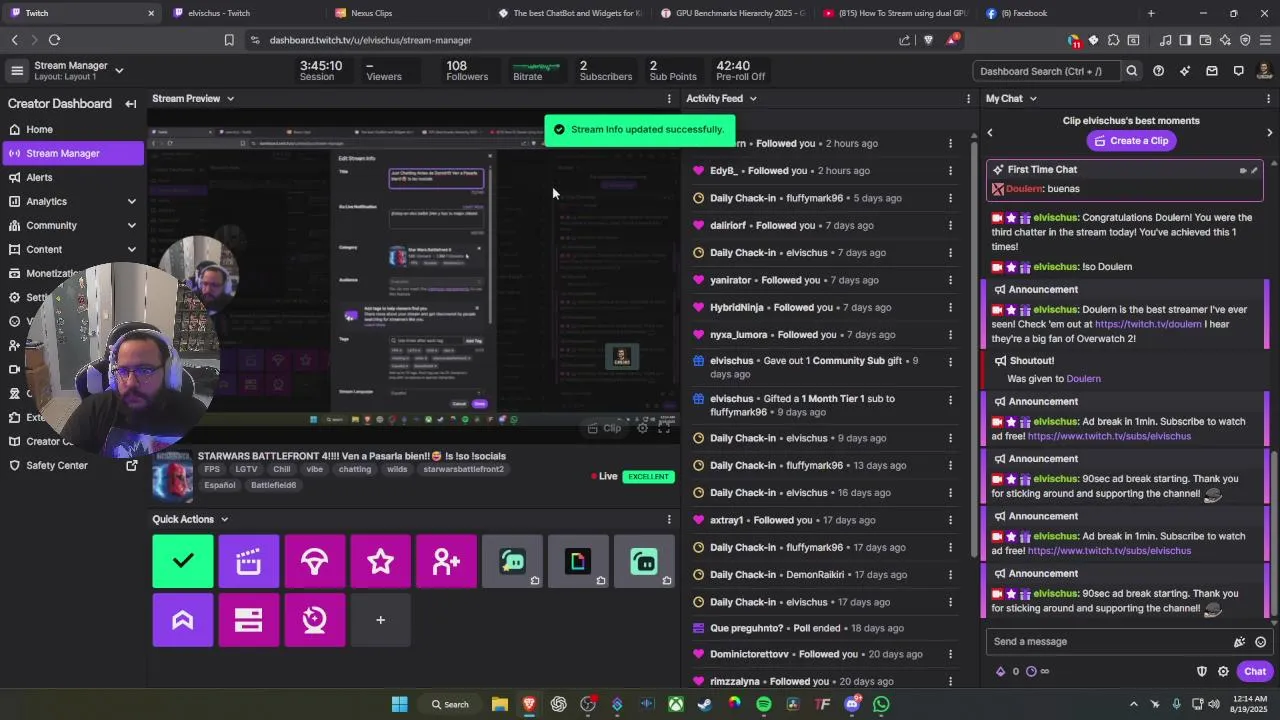Viewport: 1280px width, 720px height.
Task: Send message with Chat button
Action: click(x=1255, y=672)
